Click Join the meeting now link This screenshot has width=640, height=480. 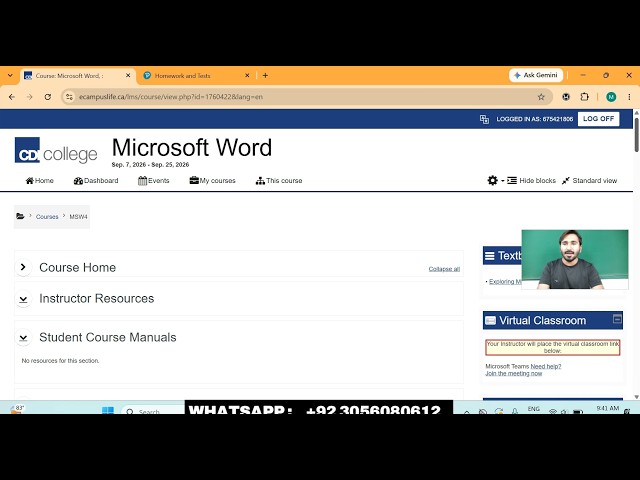(513, 373)
